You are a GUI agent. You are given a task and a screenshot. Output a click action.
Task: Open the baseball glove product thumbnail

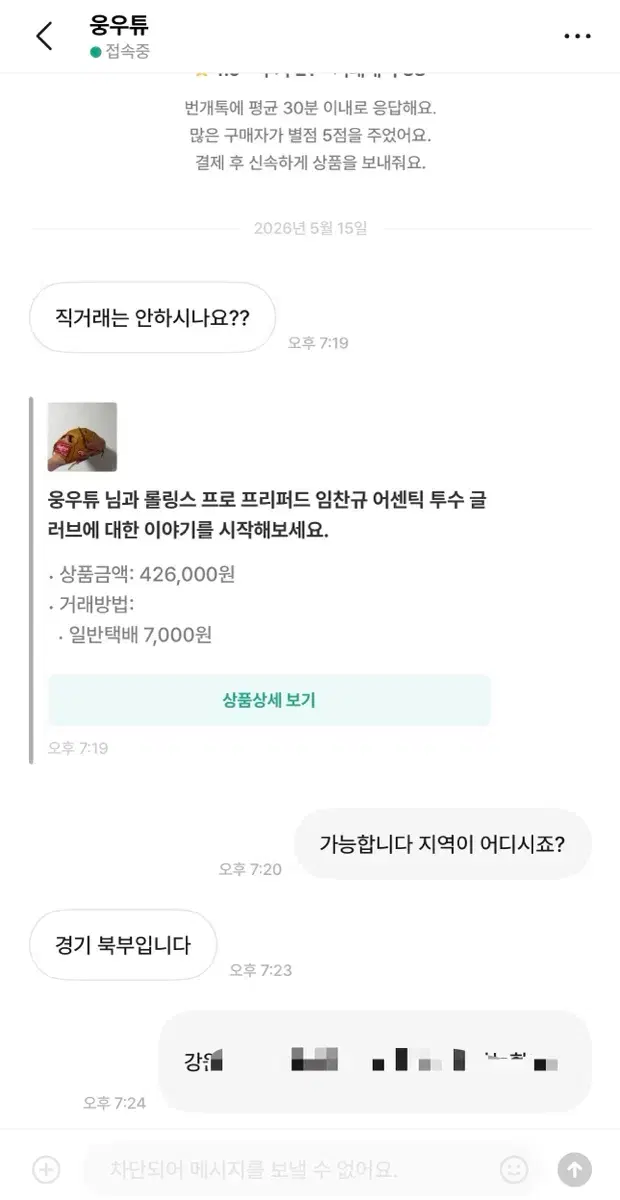pos(82,437)
